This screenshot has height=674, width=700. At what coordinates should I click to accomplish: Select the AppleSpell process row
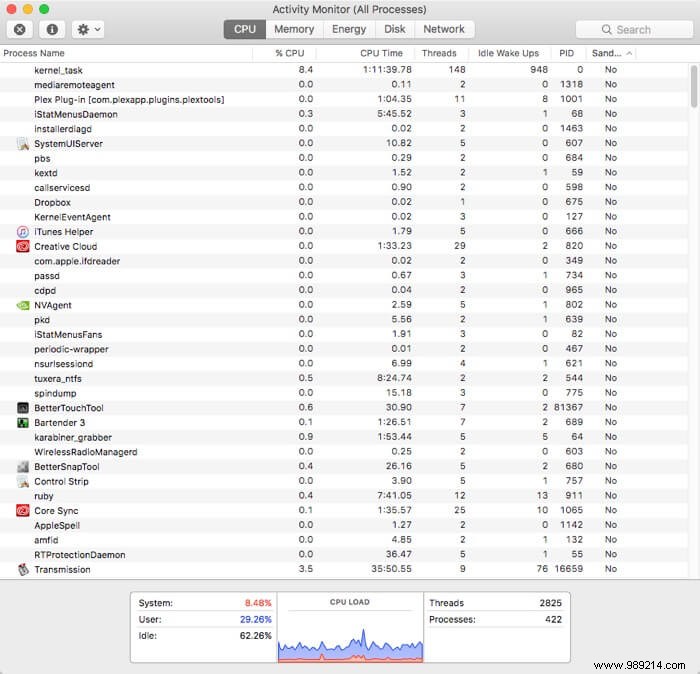click(344, 525)
